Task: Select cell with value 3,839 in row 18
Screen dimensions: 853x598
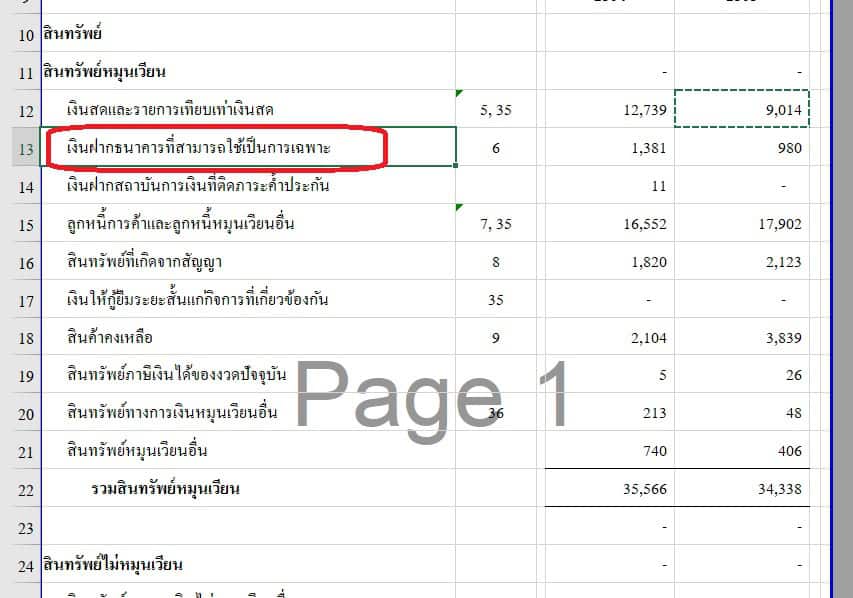Action: (x=742, y=338)
